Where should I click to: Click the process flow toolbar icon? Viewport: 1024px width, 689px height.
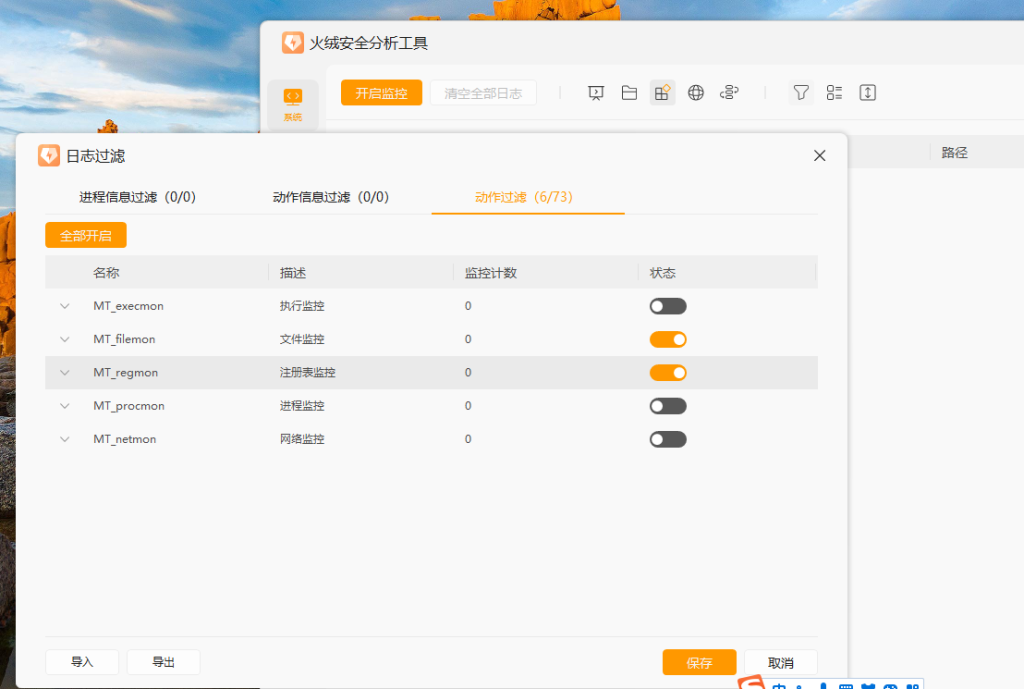tap(729, 93)
